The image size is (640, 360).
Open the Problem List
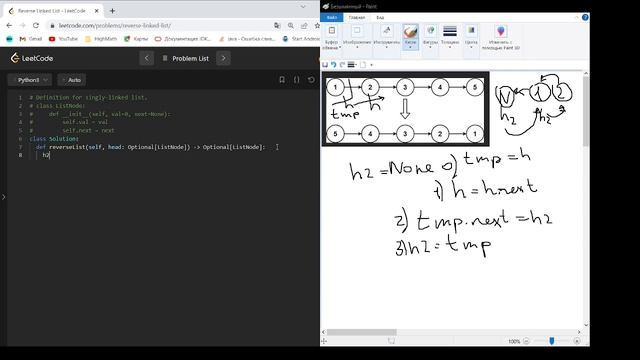[x=186, y=58]
